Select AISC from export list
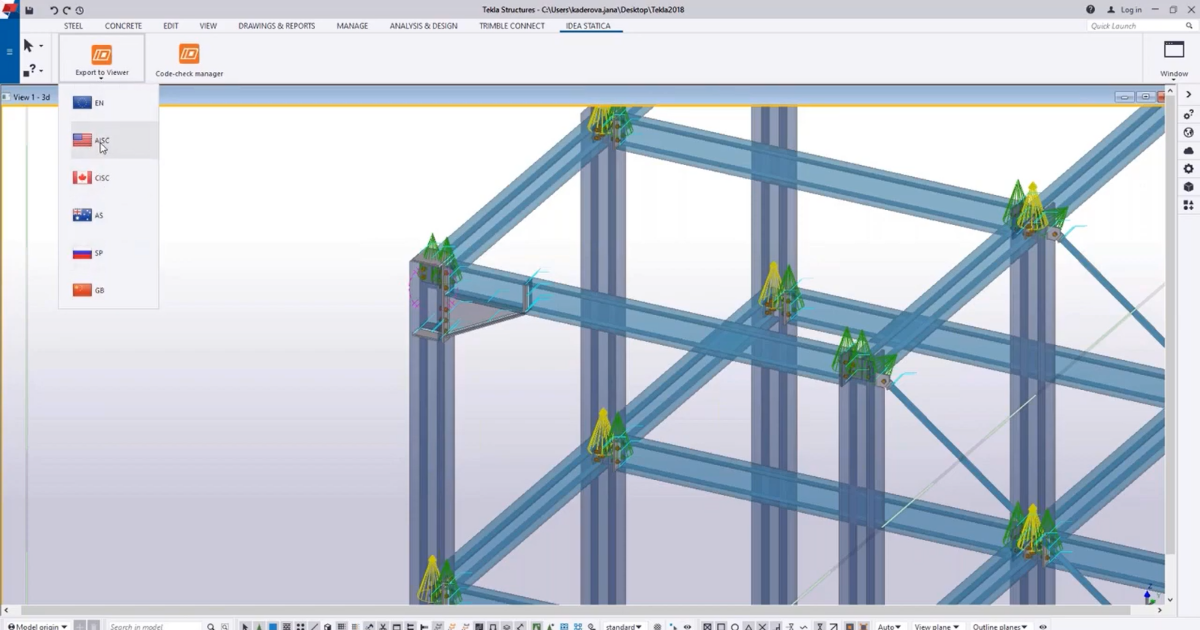1200x630 pixels. coord(101,141)
